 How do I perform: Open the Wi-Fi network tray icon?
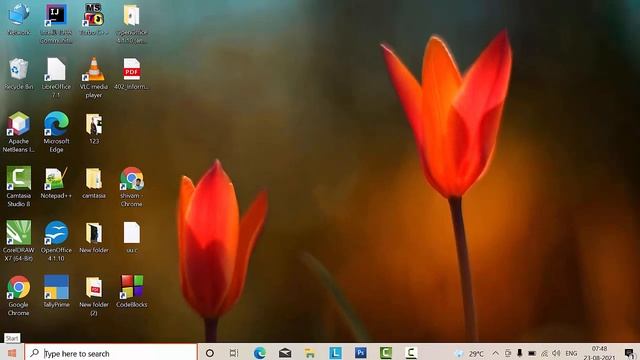pos(544,353)
